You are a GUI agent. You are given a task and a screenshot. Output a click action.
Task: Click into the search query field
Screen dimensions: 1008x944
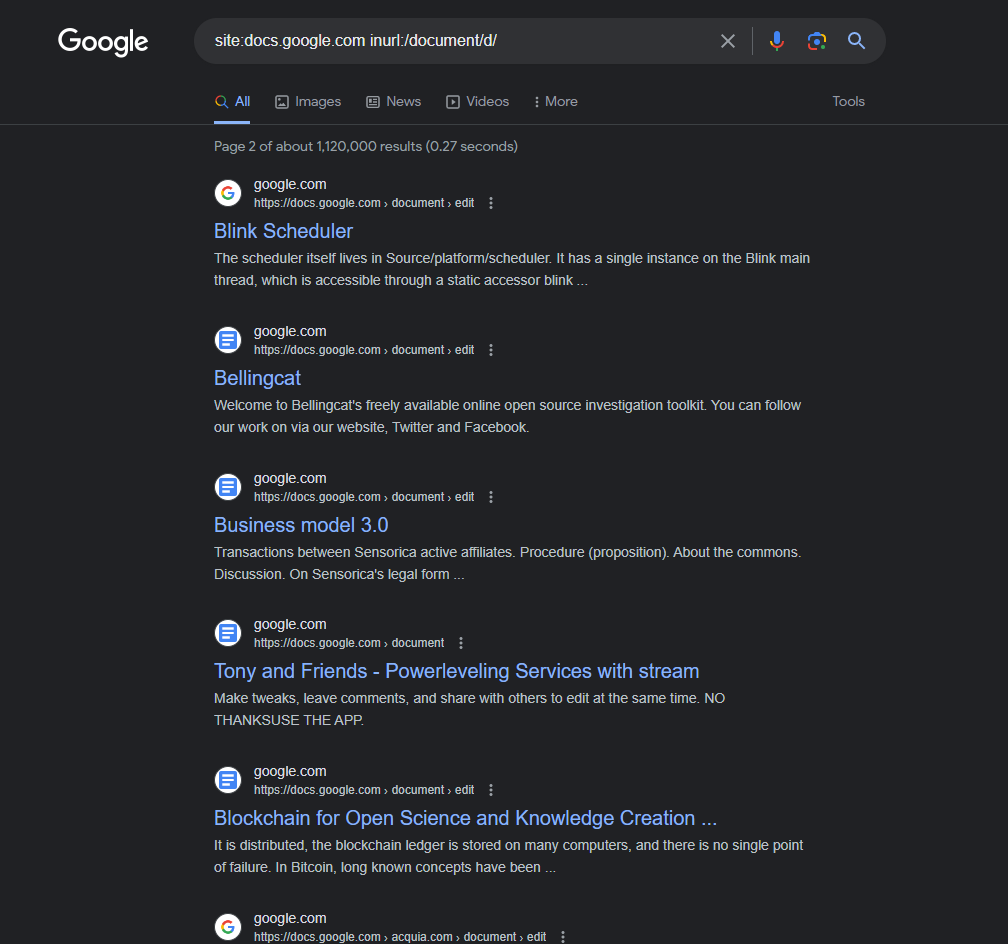point(450,41)
